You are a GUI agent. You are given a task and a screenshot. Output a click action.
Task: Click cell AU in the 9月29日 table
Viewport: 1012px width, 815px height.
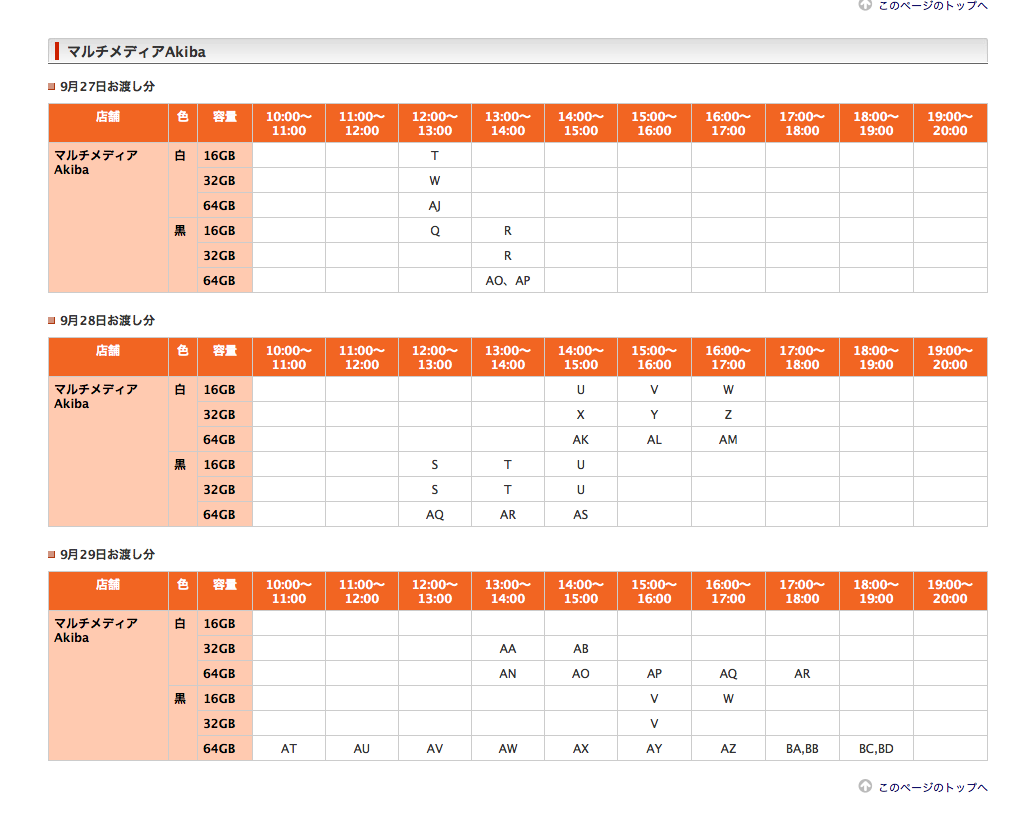click(x=362, y=749)
